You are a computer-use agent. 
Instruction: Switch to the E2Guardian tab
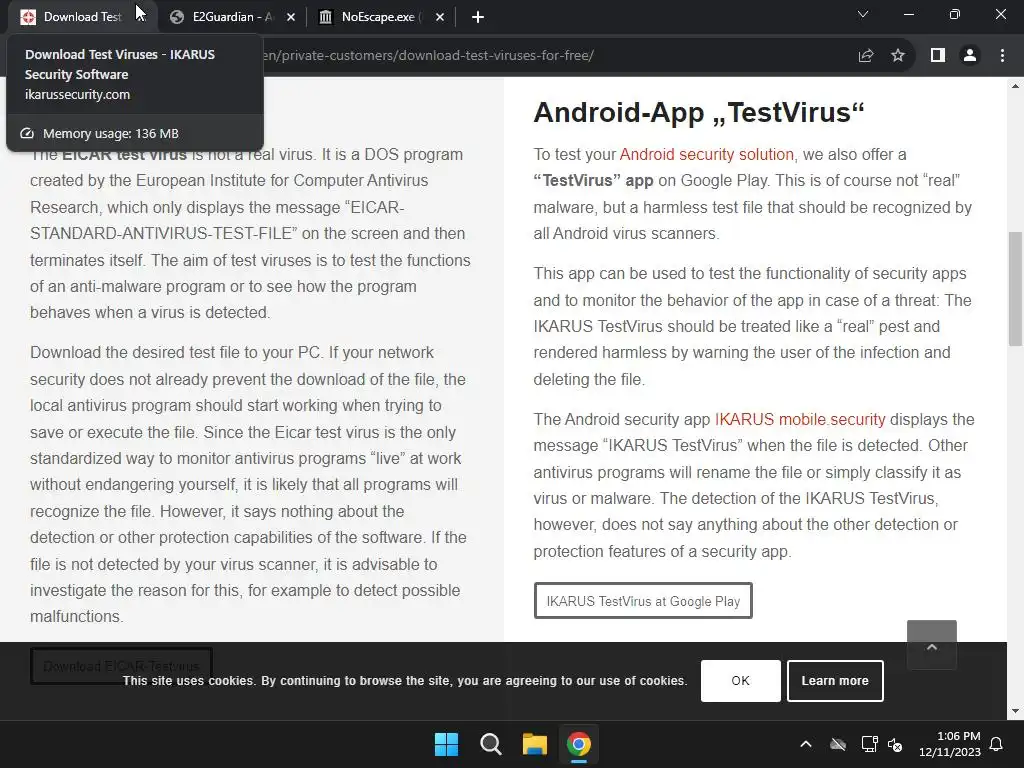click(x=232, y=17)
